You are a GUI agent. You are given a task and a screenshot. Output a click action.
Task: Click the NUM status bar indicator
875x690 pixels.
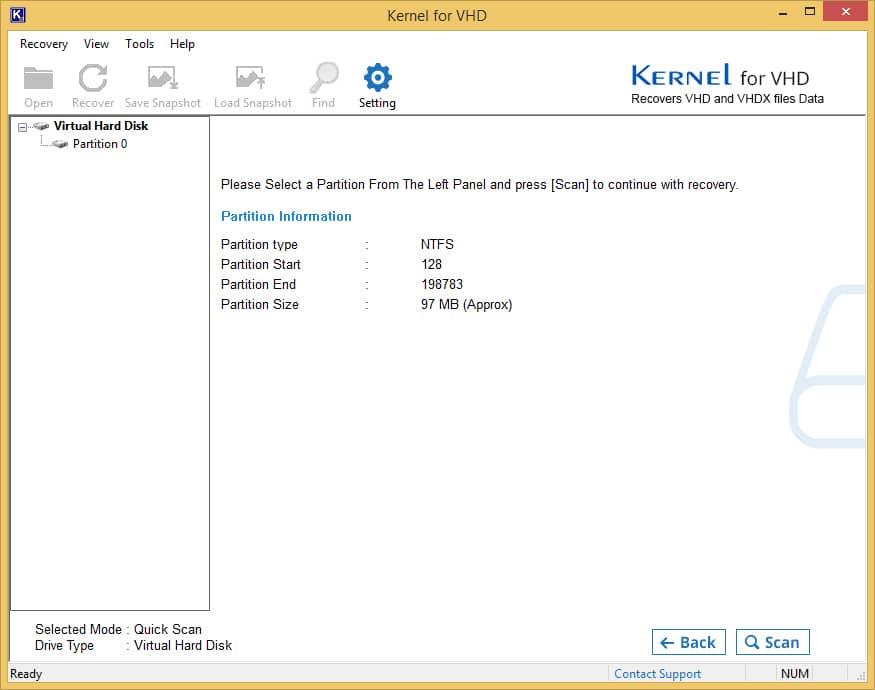795,674
